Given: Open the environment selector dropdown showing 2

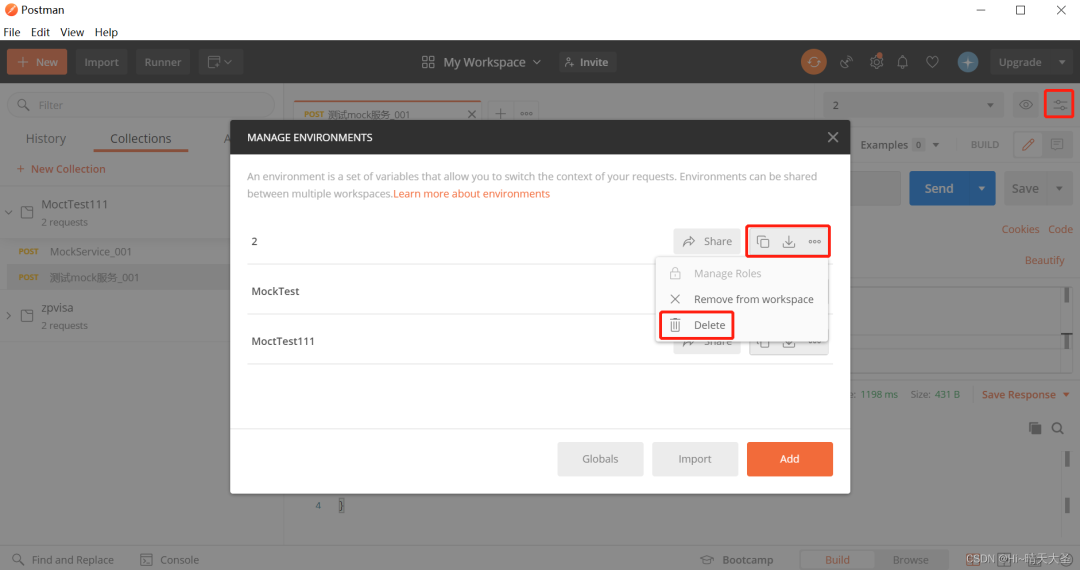Looking at the screenshot, I should pos(913,105).
